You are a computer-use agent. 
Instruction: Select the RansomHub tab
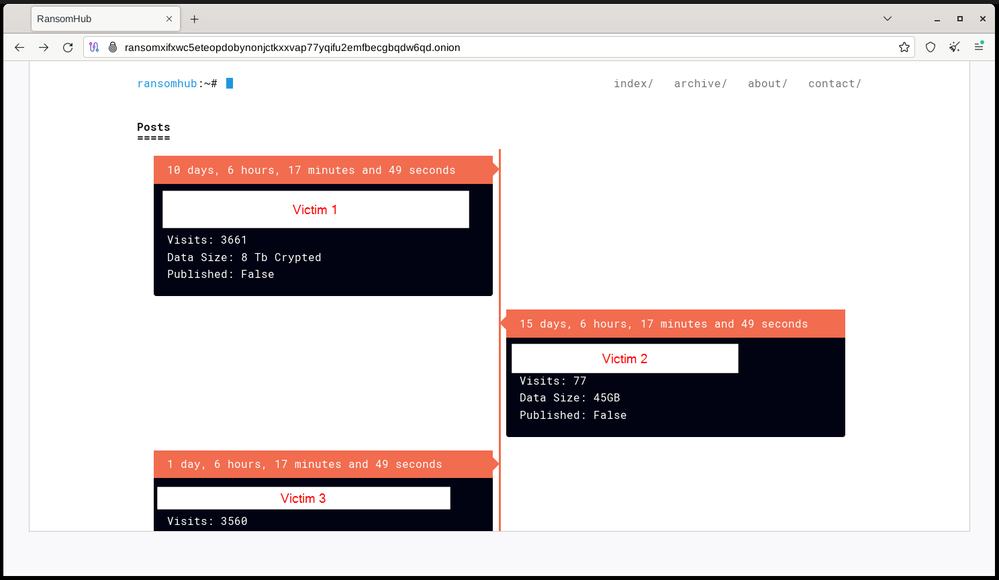point(106,19)
